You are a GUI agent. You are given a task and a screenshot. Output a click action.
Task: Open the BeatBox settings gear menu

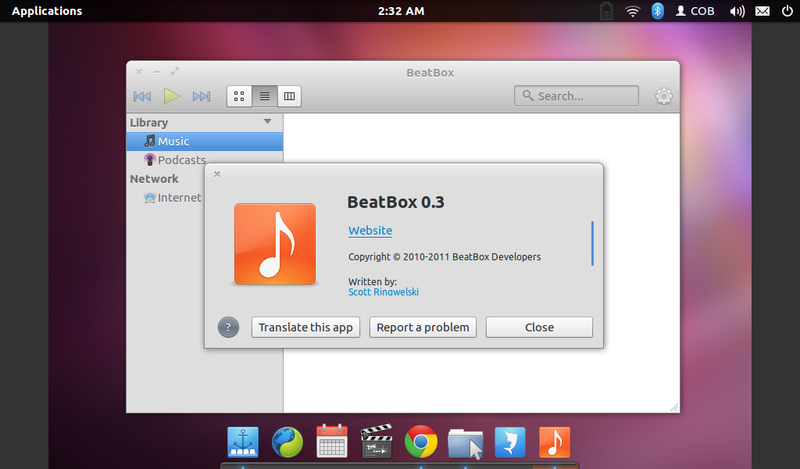pyautogui.click(x=663, y=96)
